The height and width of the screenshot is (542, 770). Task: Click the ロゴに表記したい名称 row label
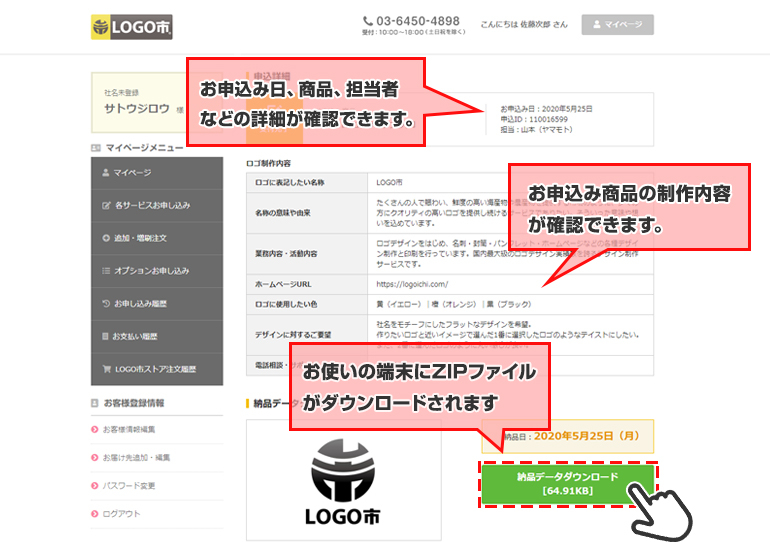tap(289, 183)
